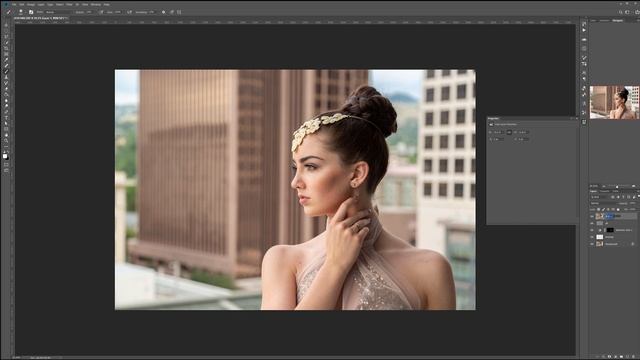
Task: Open the Layer menu
Action: [x=41, y=4]
